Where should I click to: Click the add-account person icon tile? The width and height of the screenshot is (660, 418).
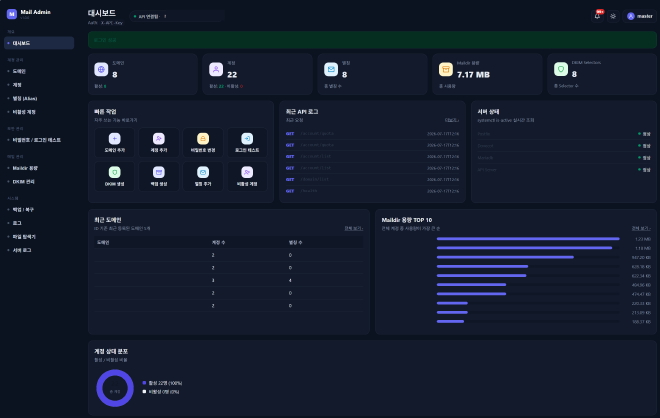(x=159, y=143)
